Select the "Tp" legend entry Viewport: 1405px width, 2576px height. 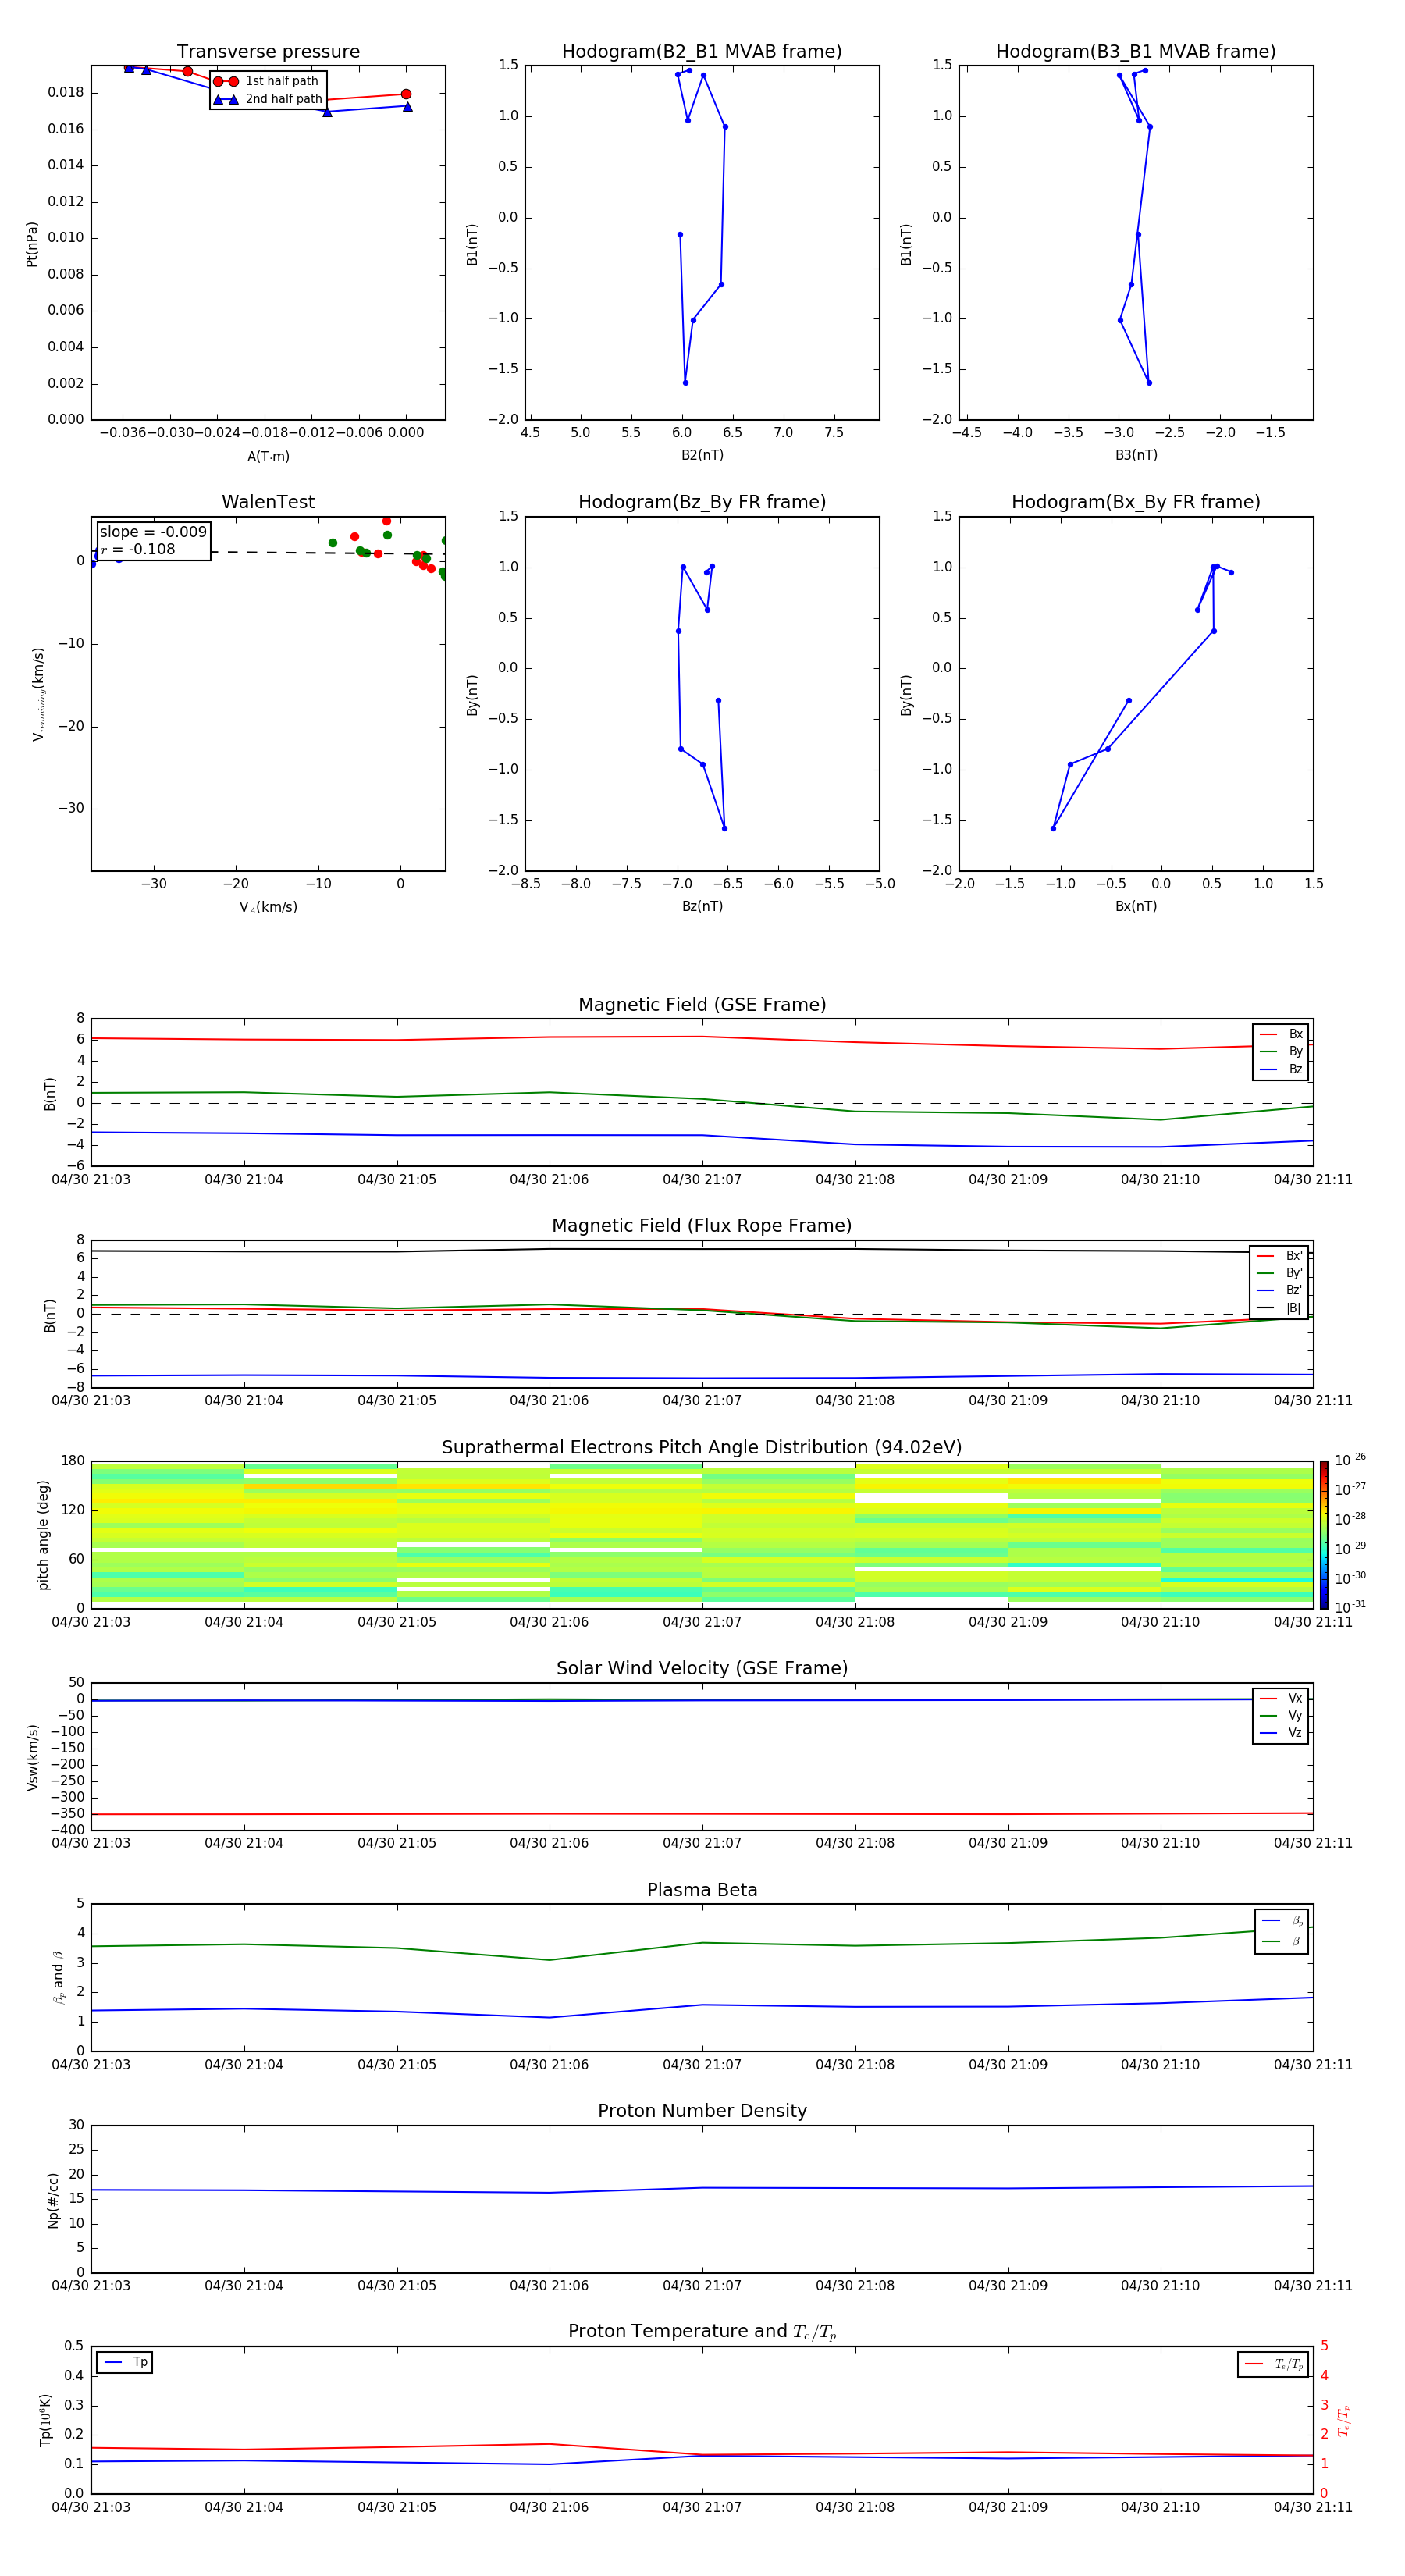125,2362
